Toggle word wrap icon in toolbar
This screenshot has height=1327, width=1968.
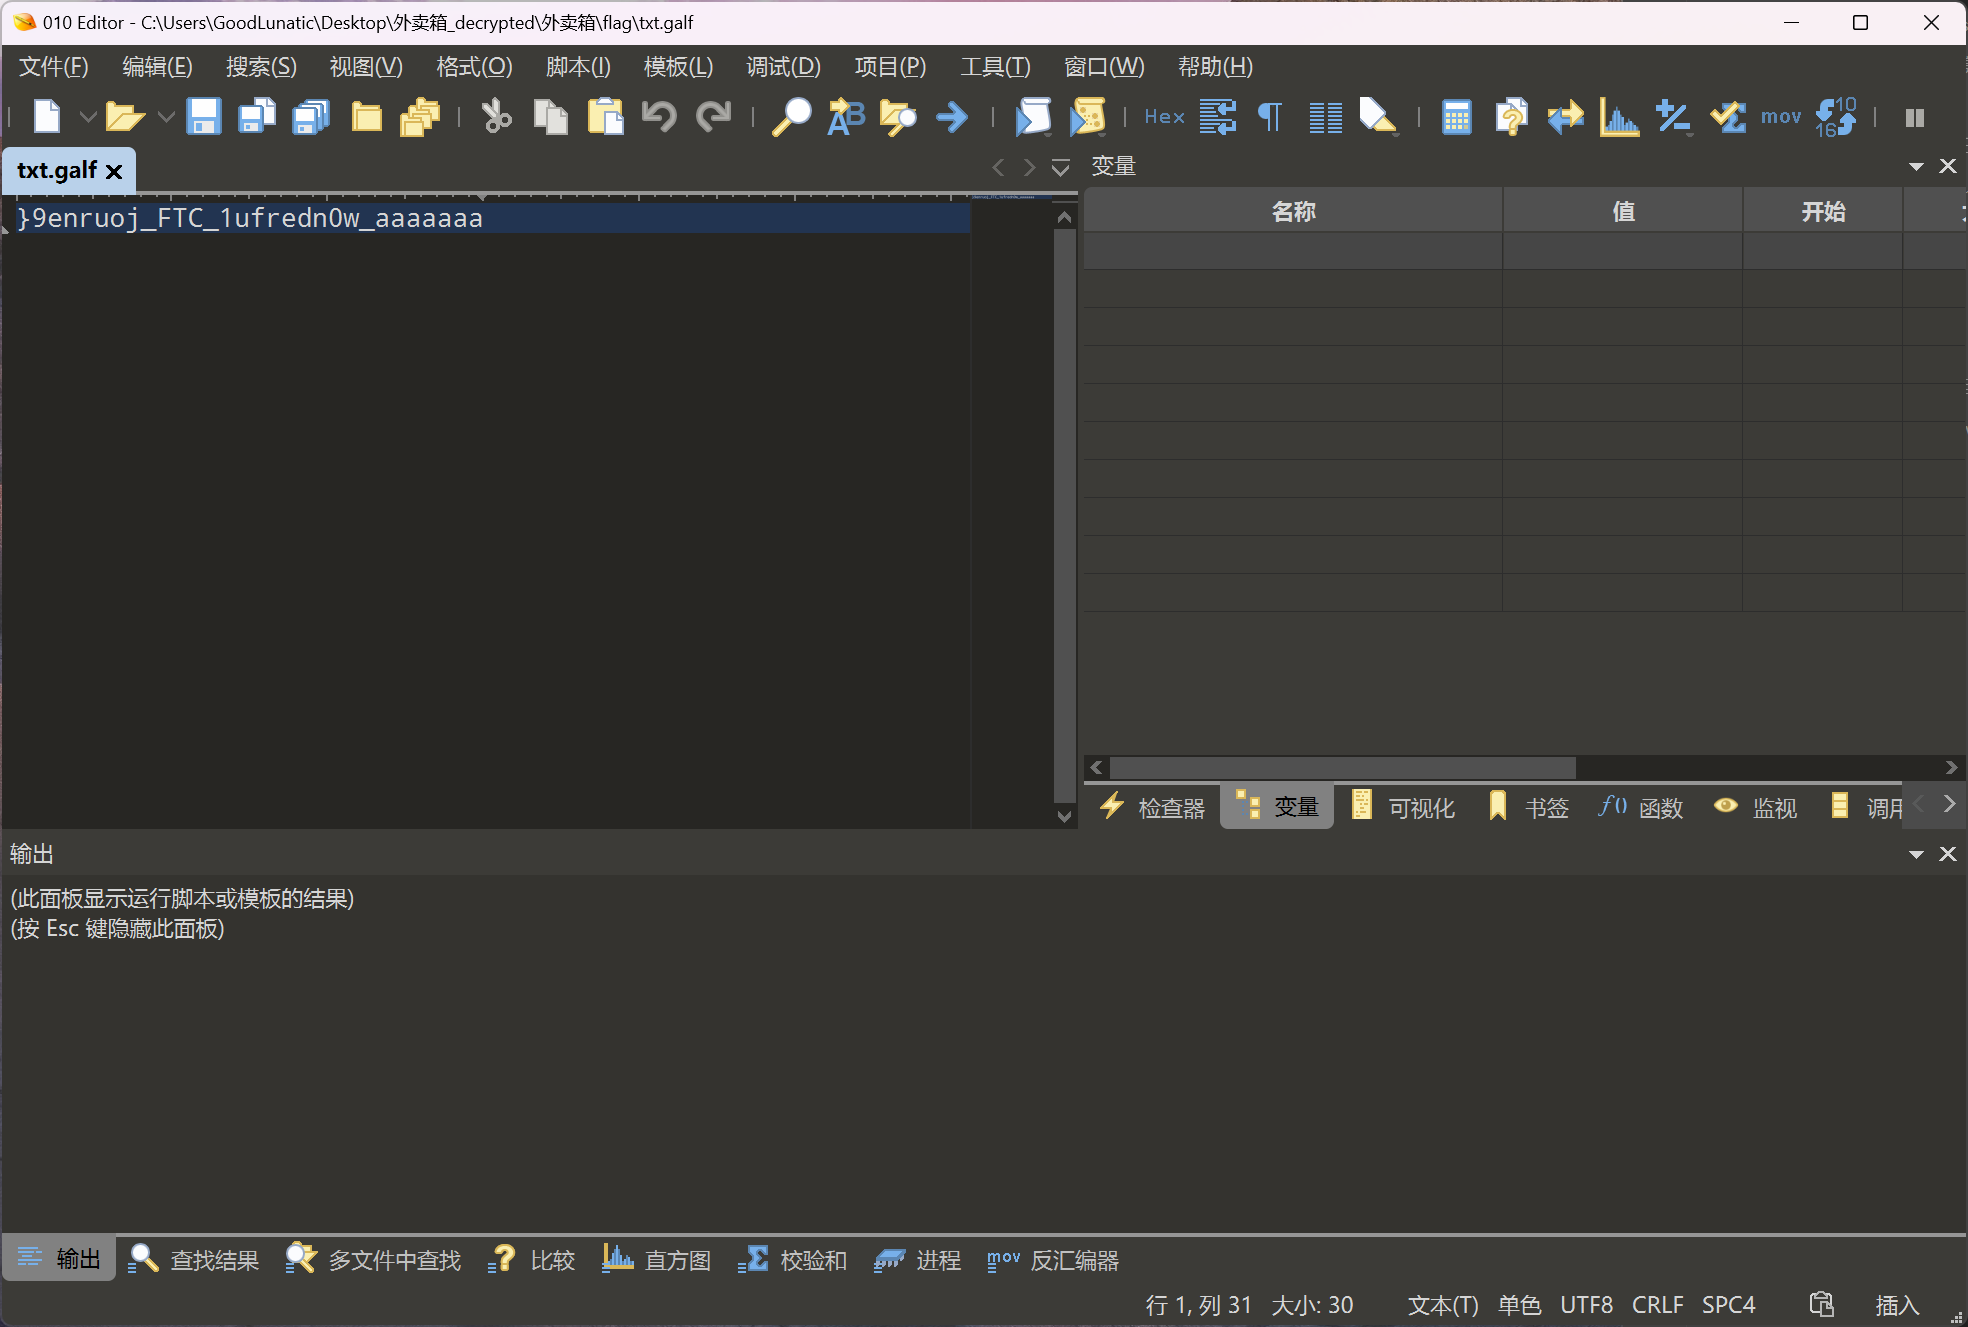(x=1218, y=117)
